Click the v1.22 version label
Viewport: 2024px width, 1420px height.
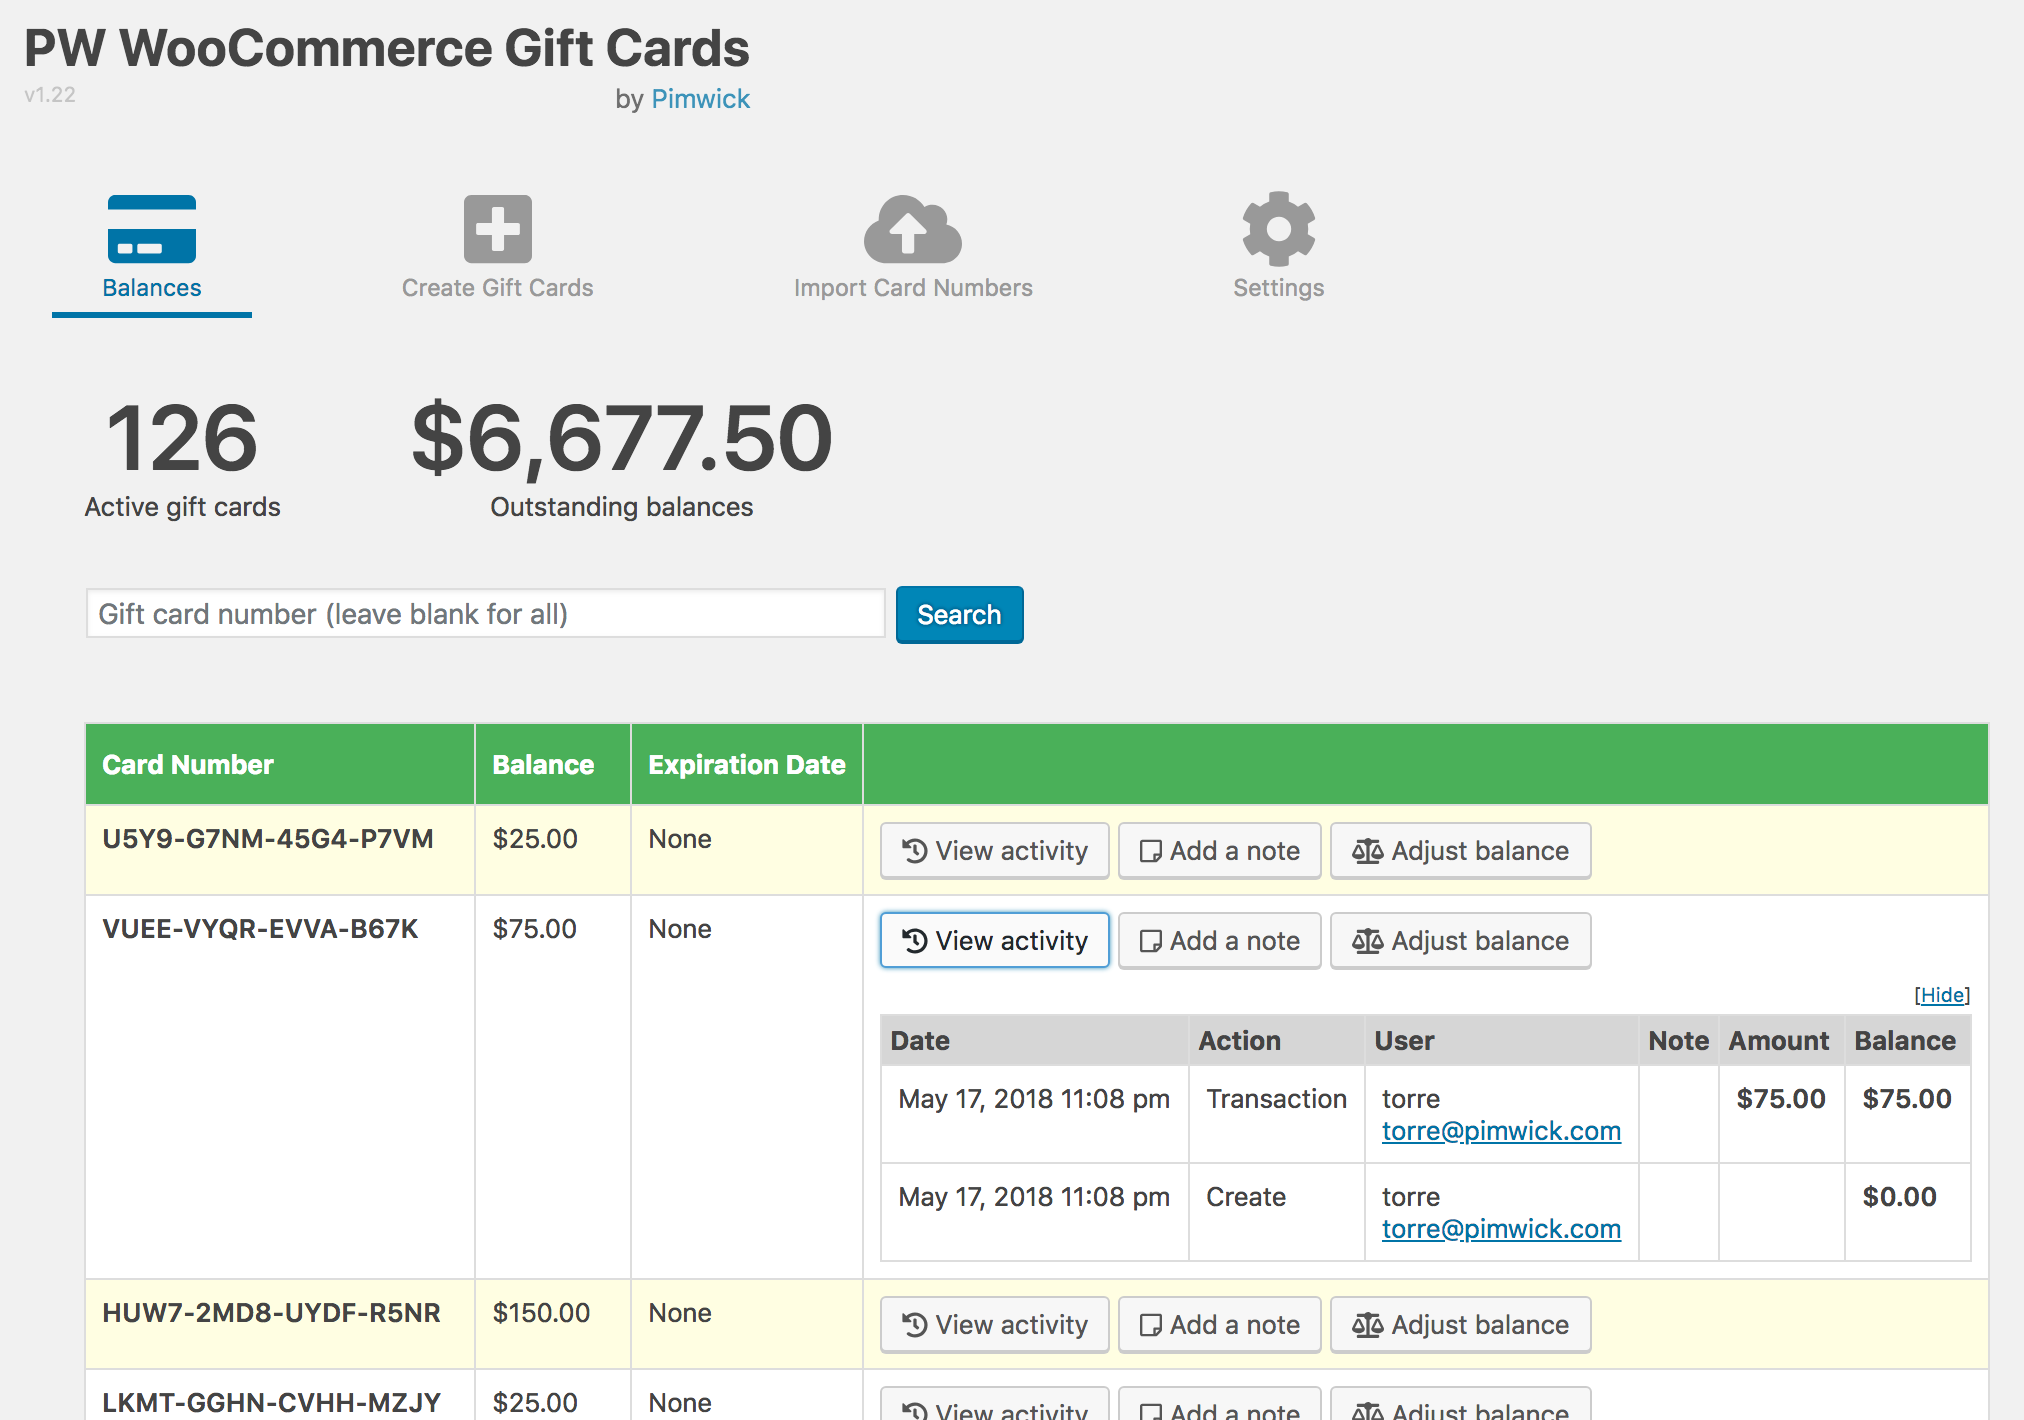coord(50,95)
